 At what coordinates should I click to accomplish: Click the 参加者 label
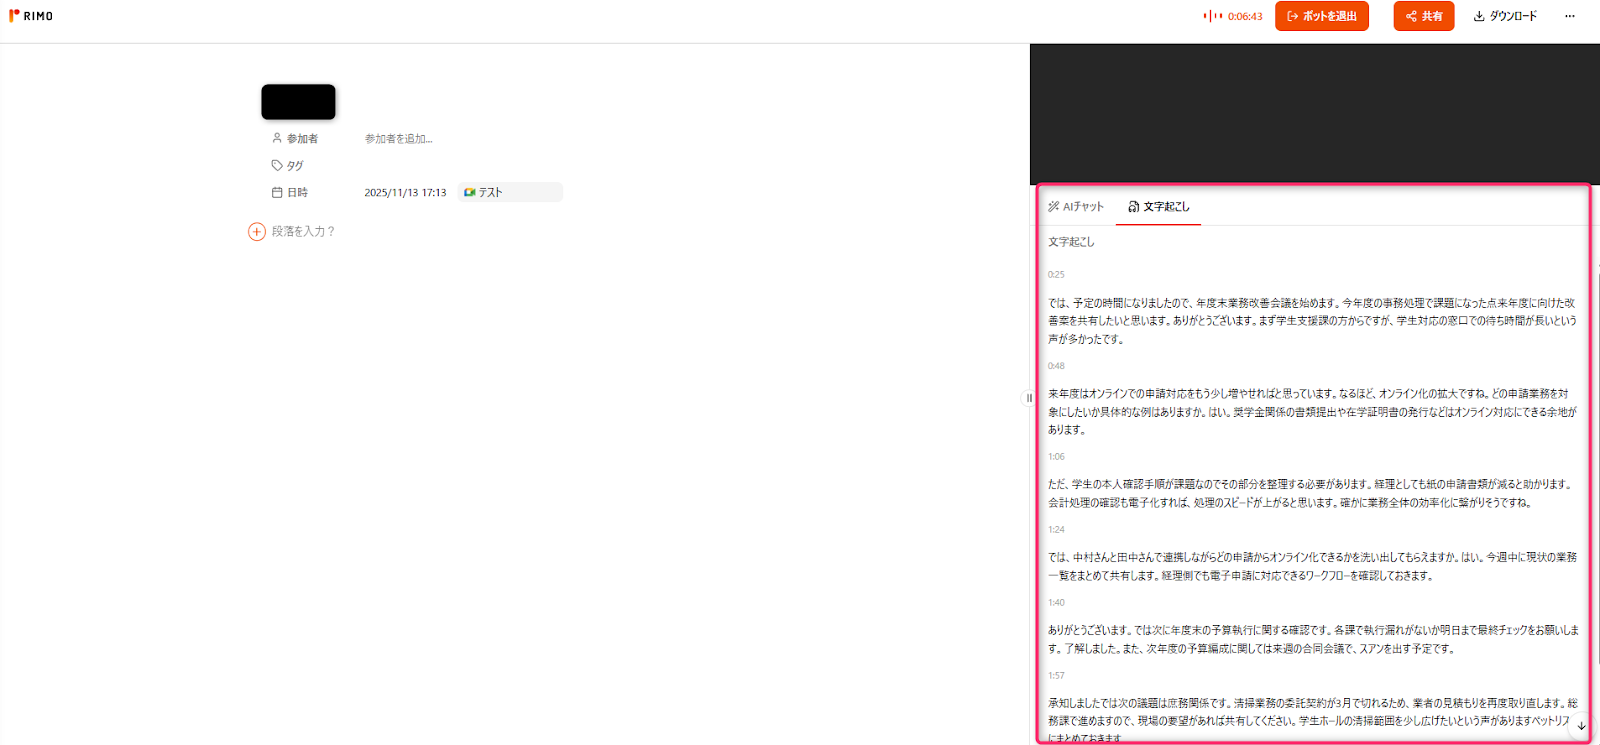[x=302, y=139]
